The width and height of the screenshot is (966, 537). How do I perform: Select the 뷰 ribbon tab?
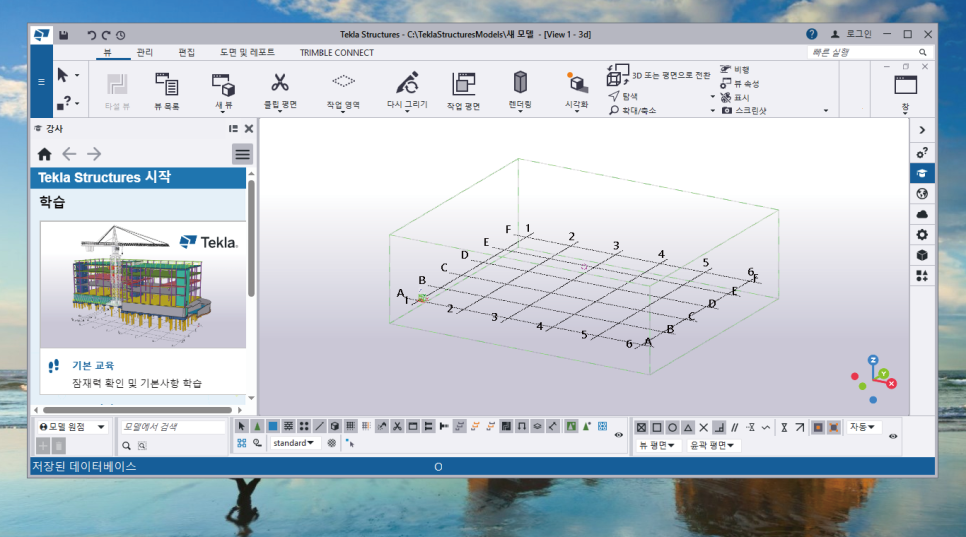107,52
